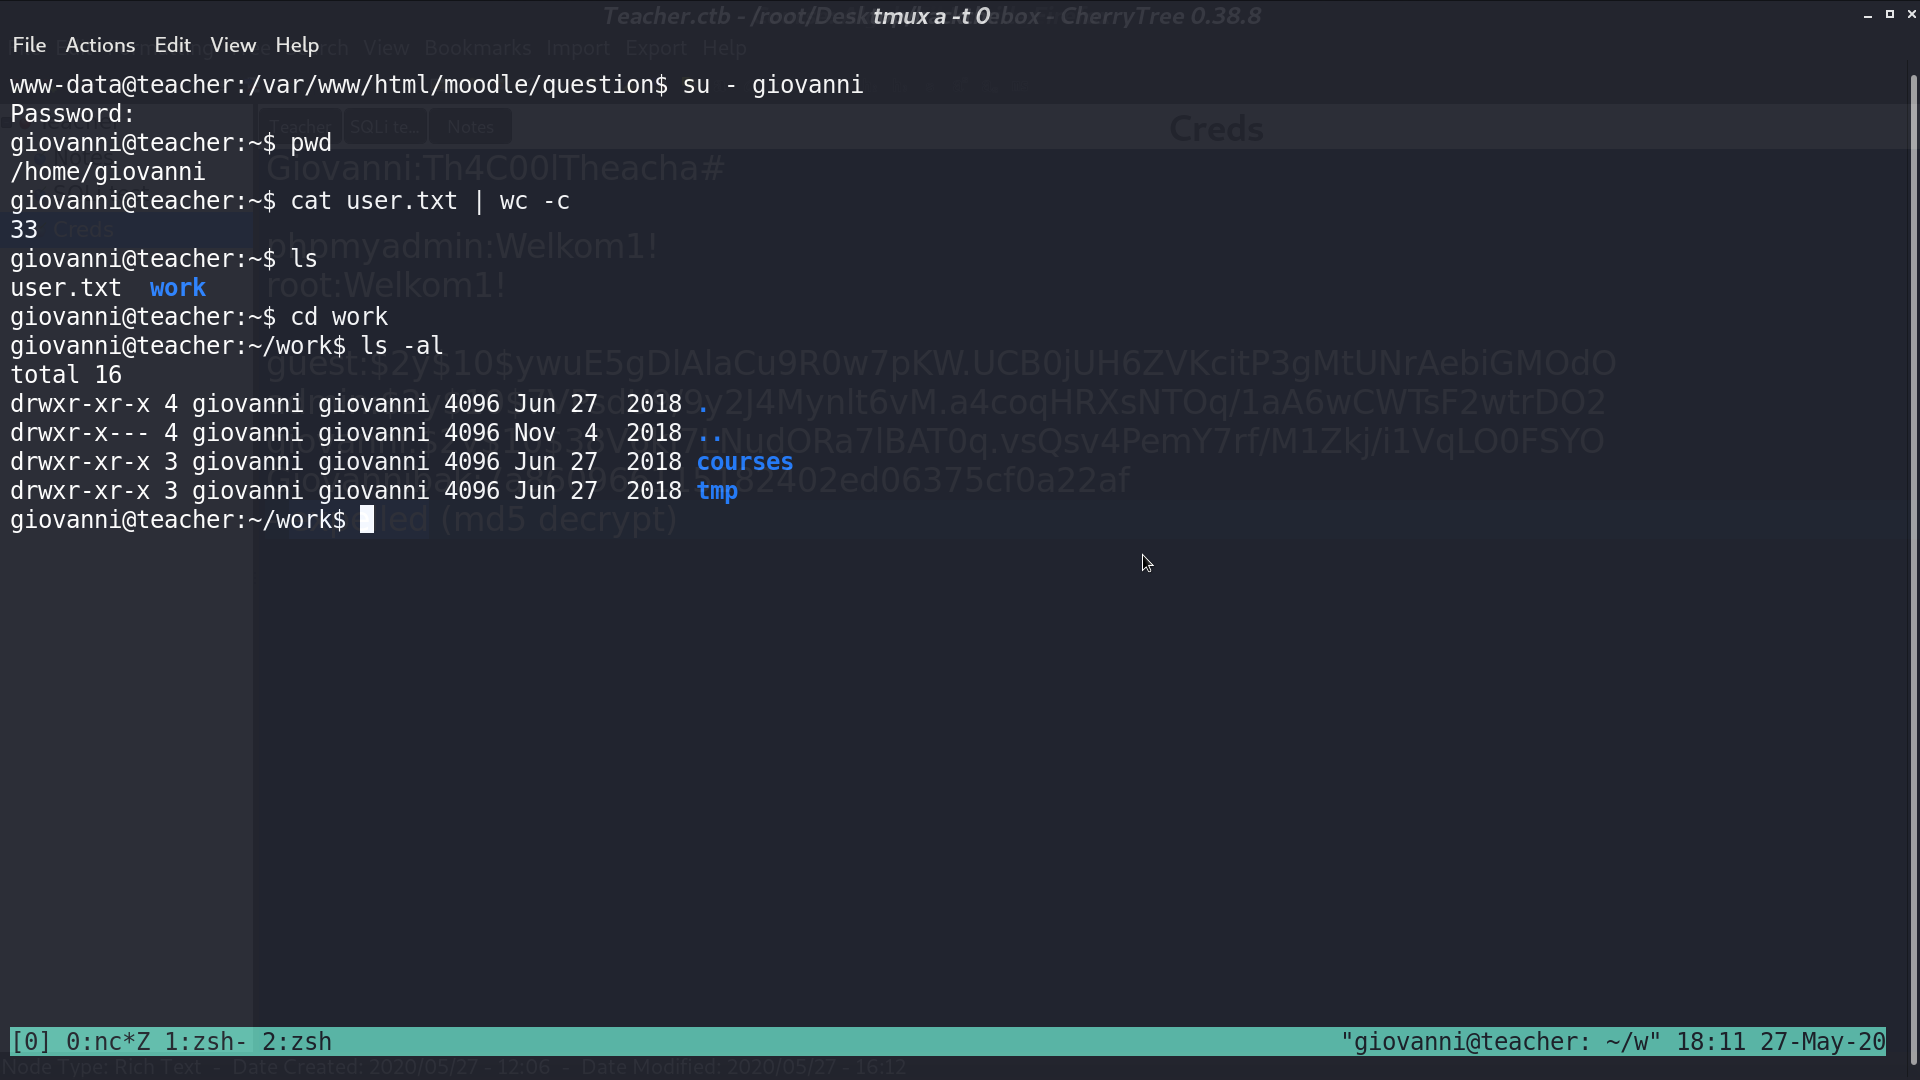Select tmux window 0:nc in status bar
Viewport: 1920px width, 1080px height.
click(107, 1042)
